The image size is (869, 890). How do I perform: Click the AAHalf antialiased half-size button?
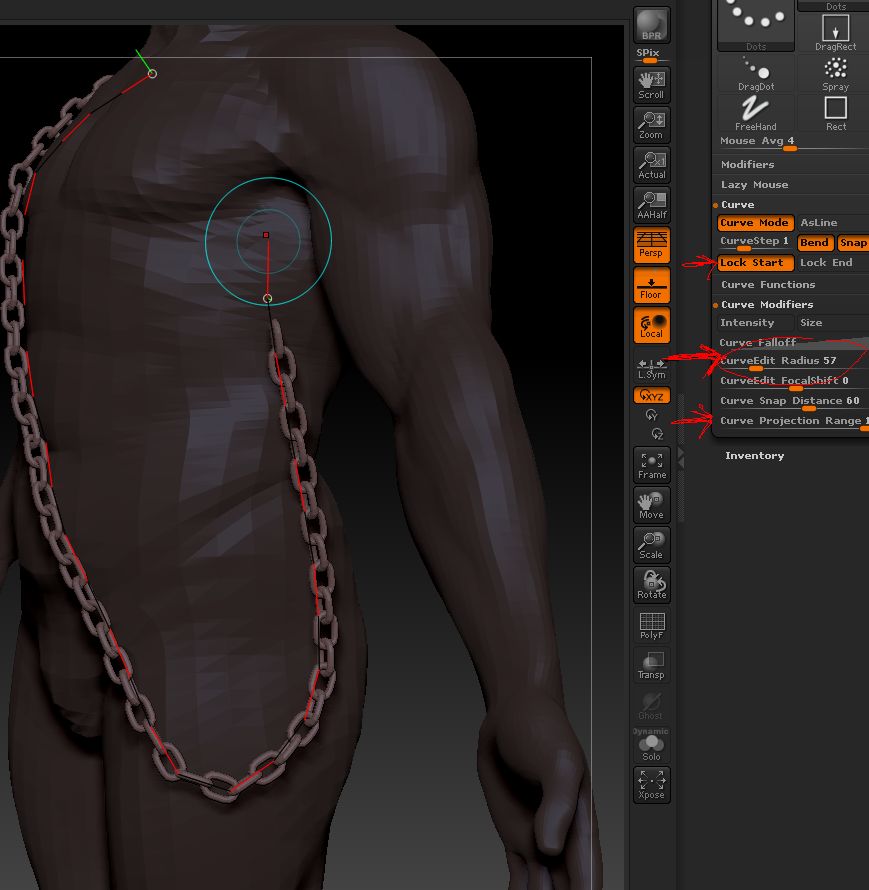click(652, 205)
